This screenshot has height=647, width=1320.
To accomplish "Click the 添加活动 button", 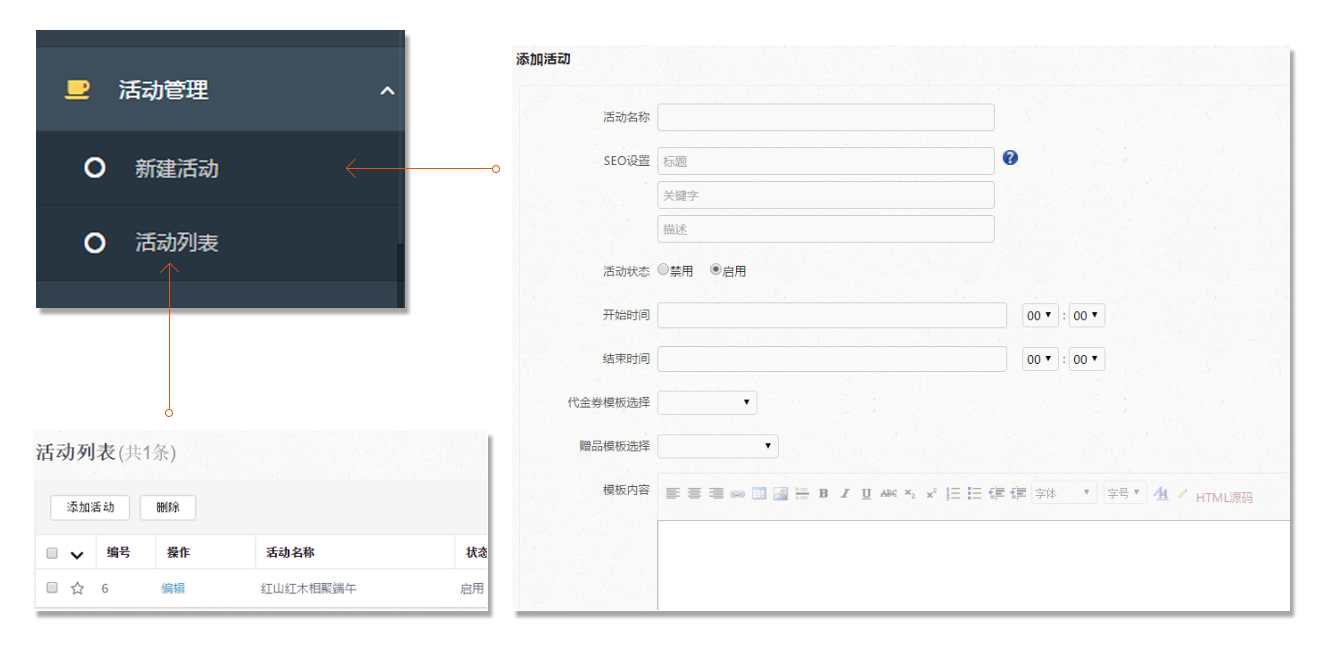I will (x=90, y=507).
